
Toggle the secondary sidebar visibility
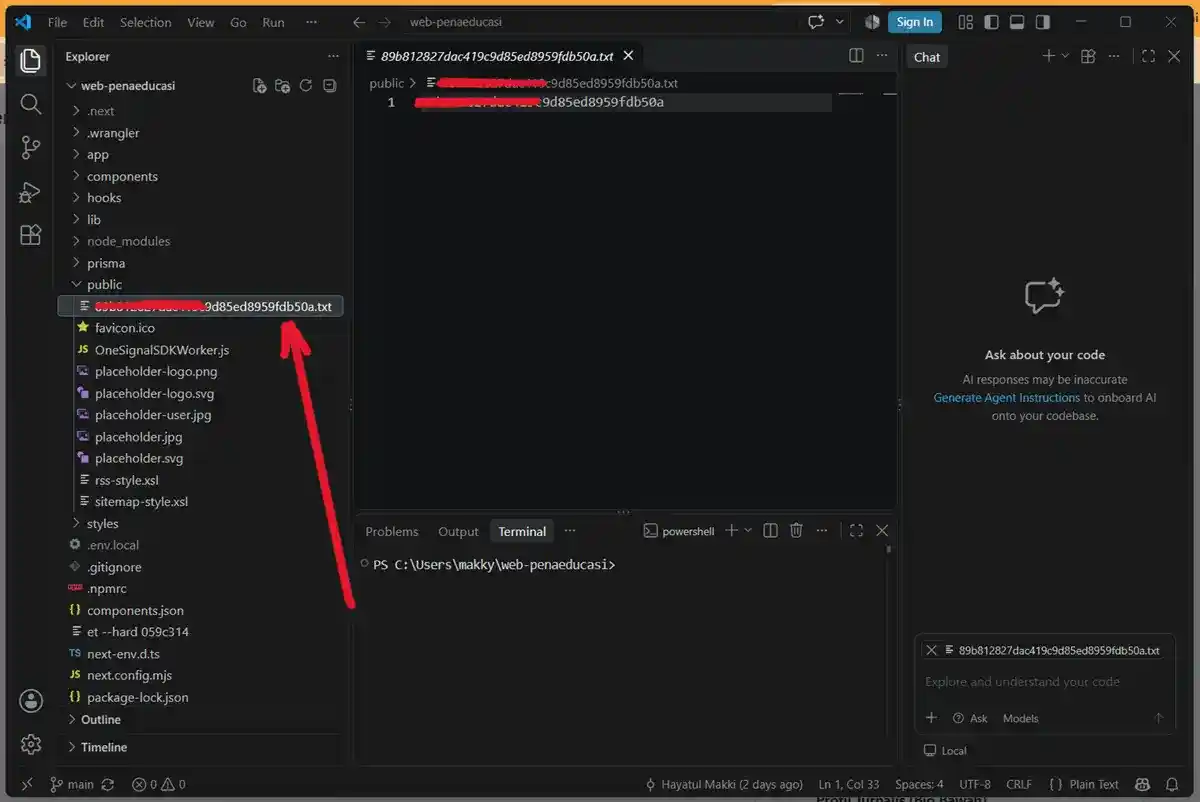[x=1043, y=22]
